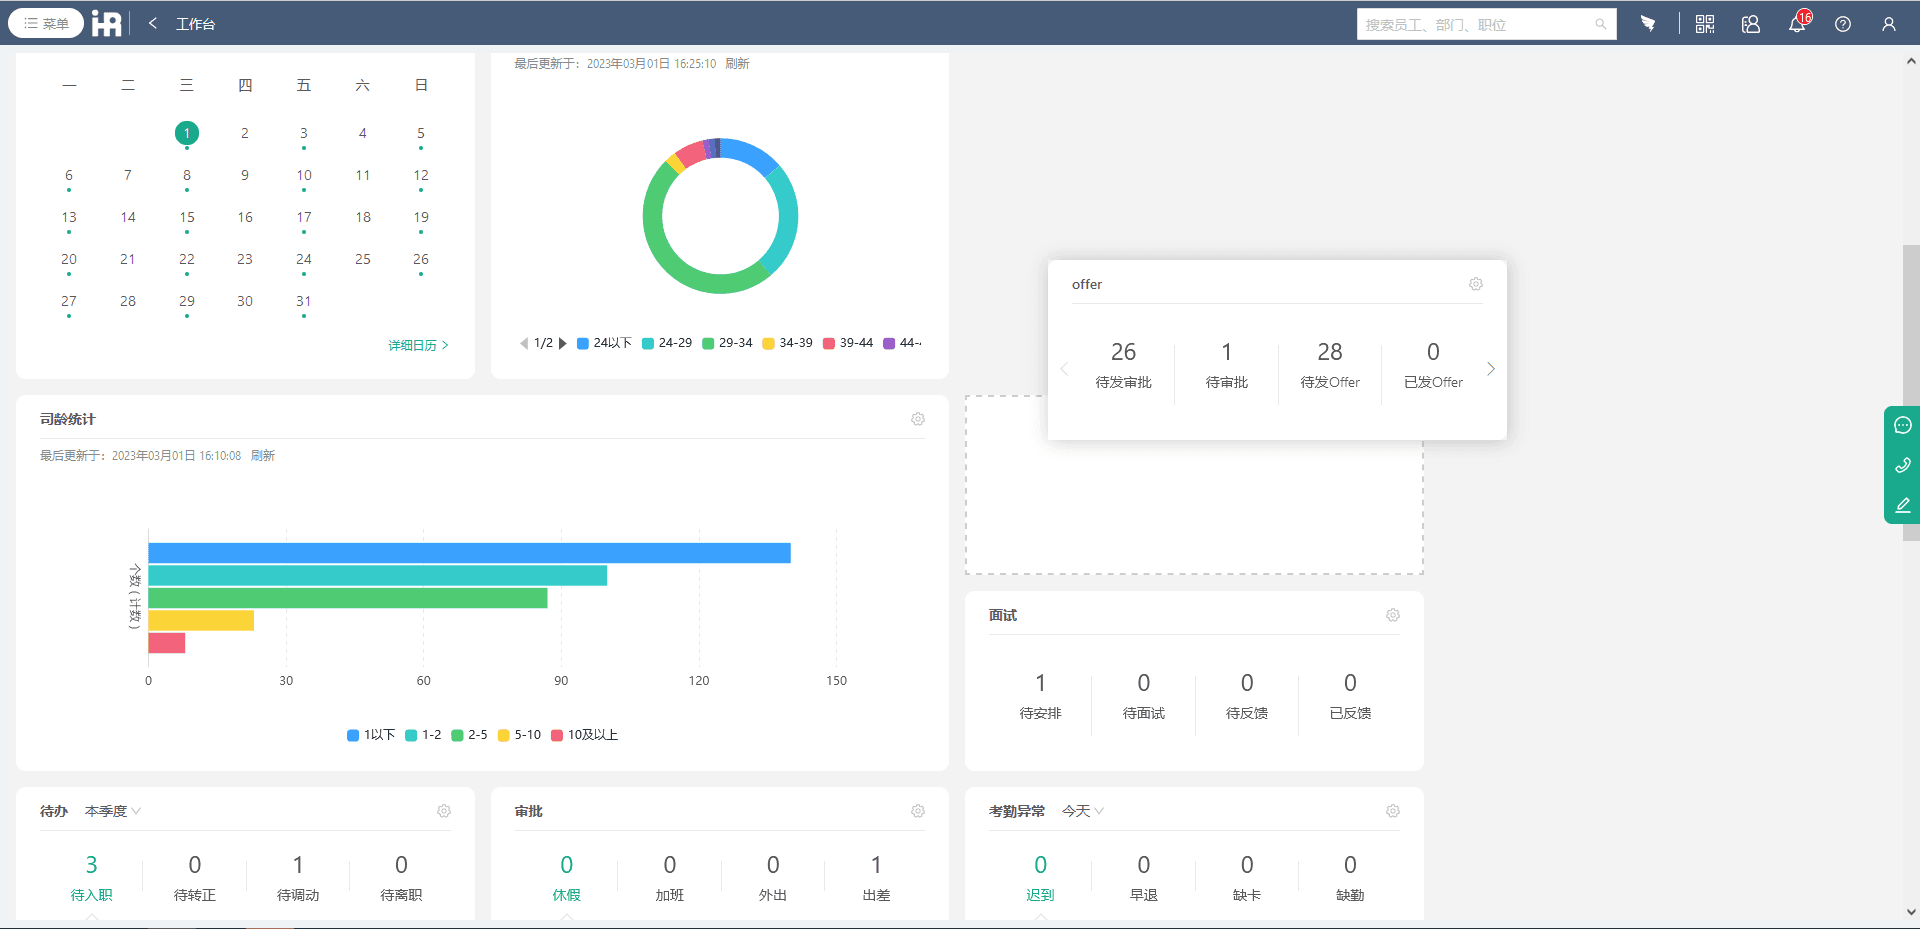The width and height of the screenshot is (1920, 929).
Task: Select the 待转正 tab
Action: 195,878
